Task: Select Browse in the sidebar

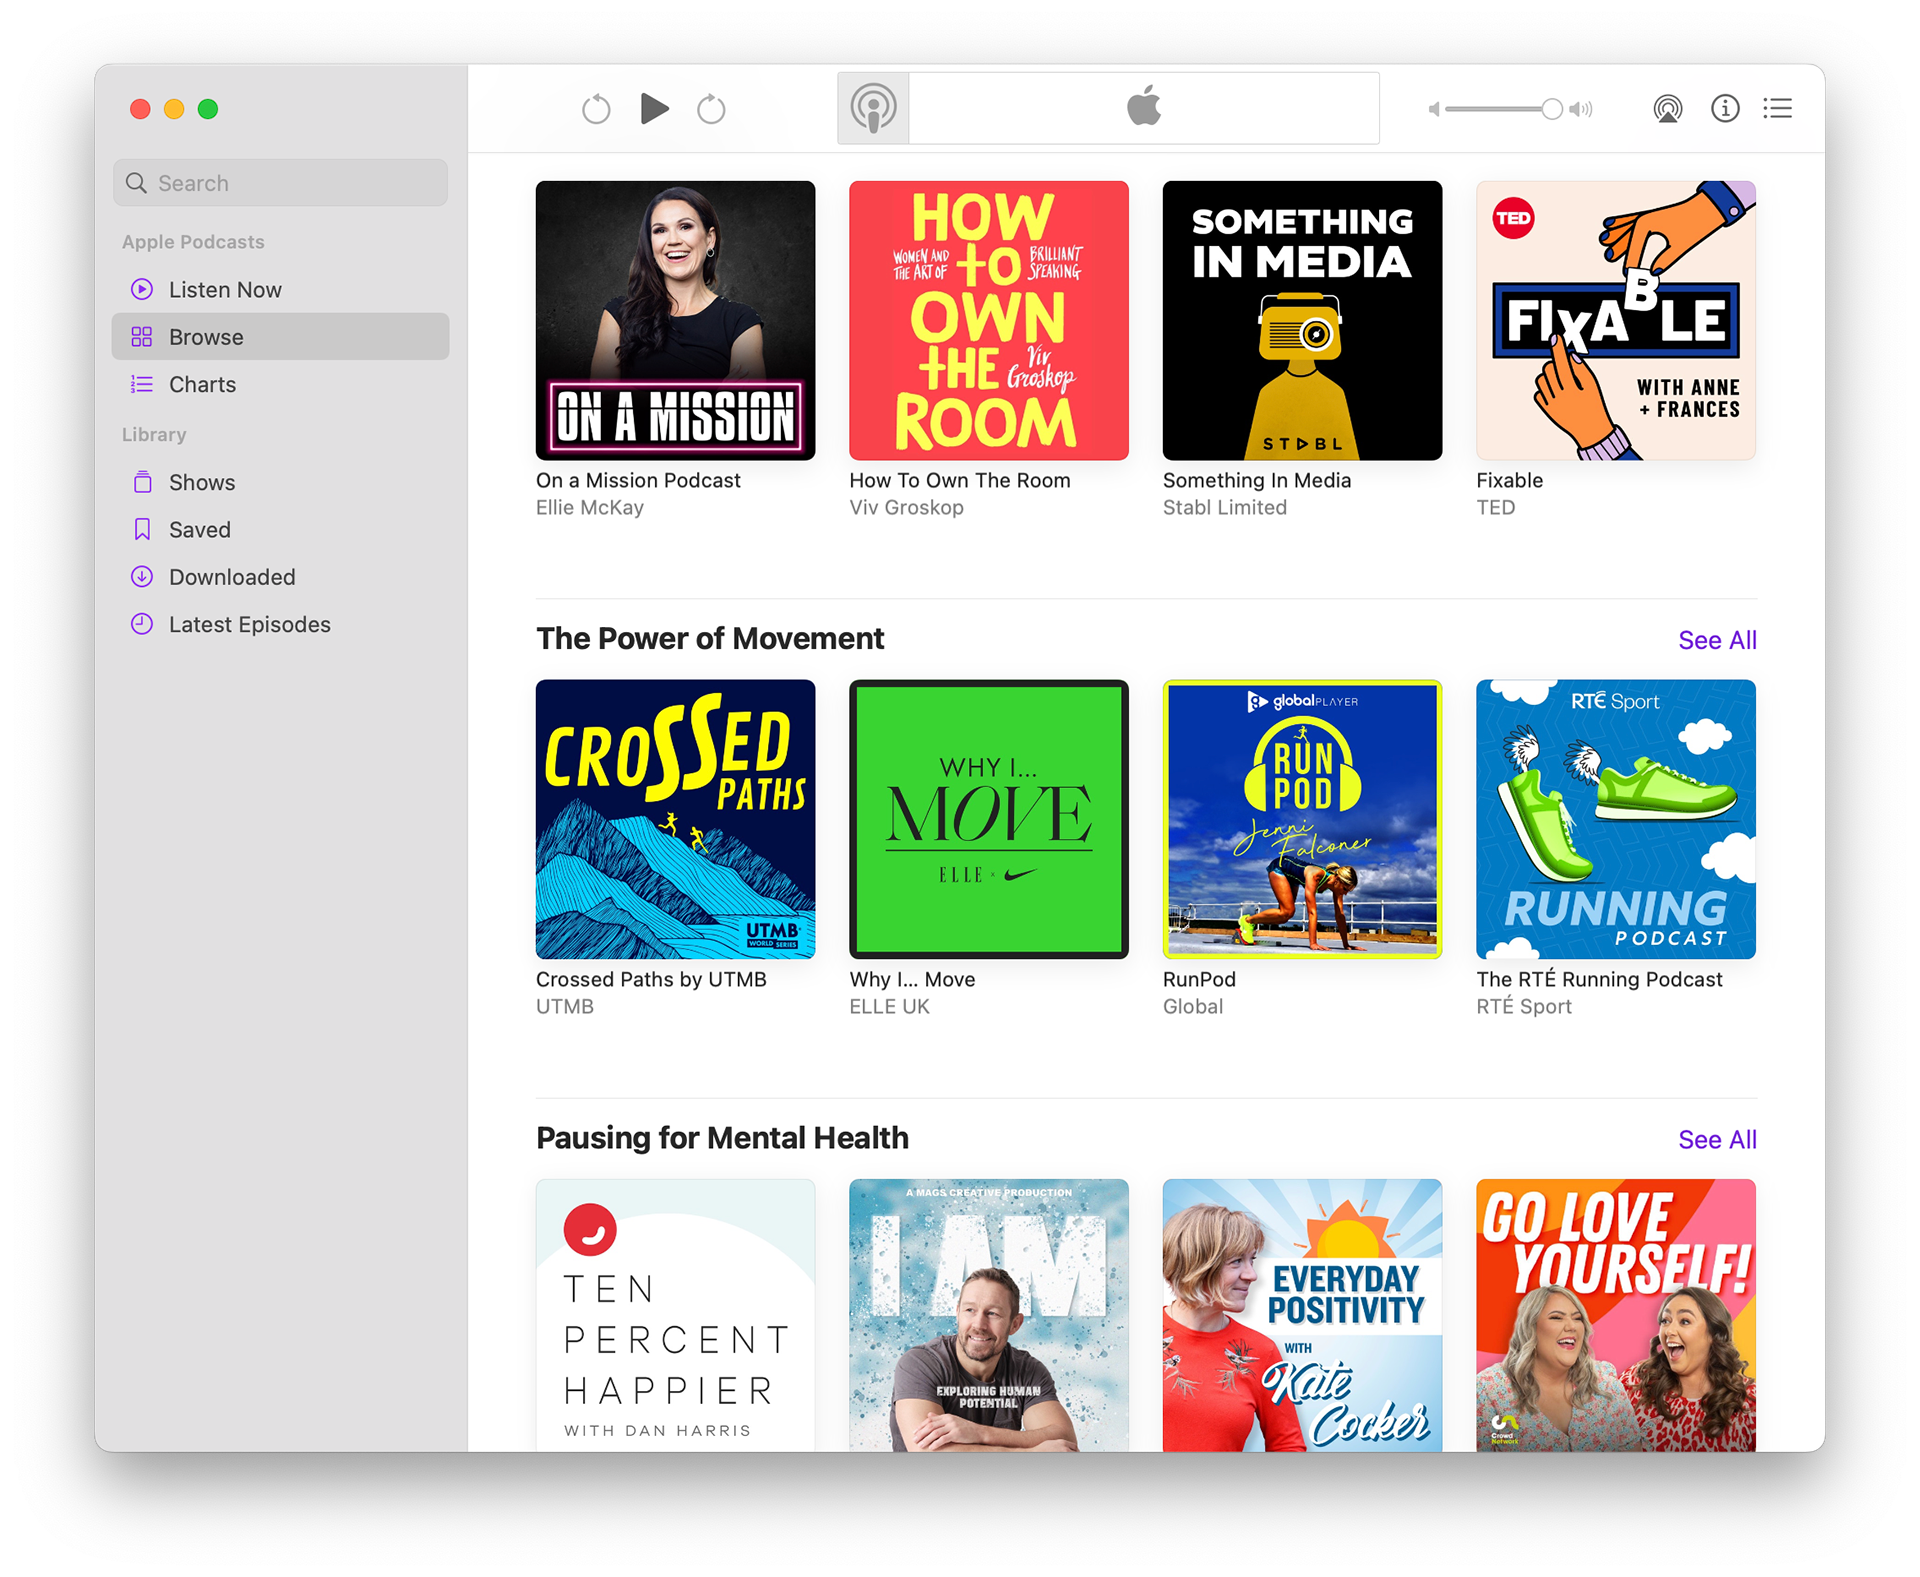Action: (280, 337)
